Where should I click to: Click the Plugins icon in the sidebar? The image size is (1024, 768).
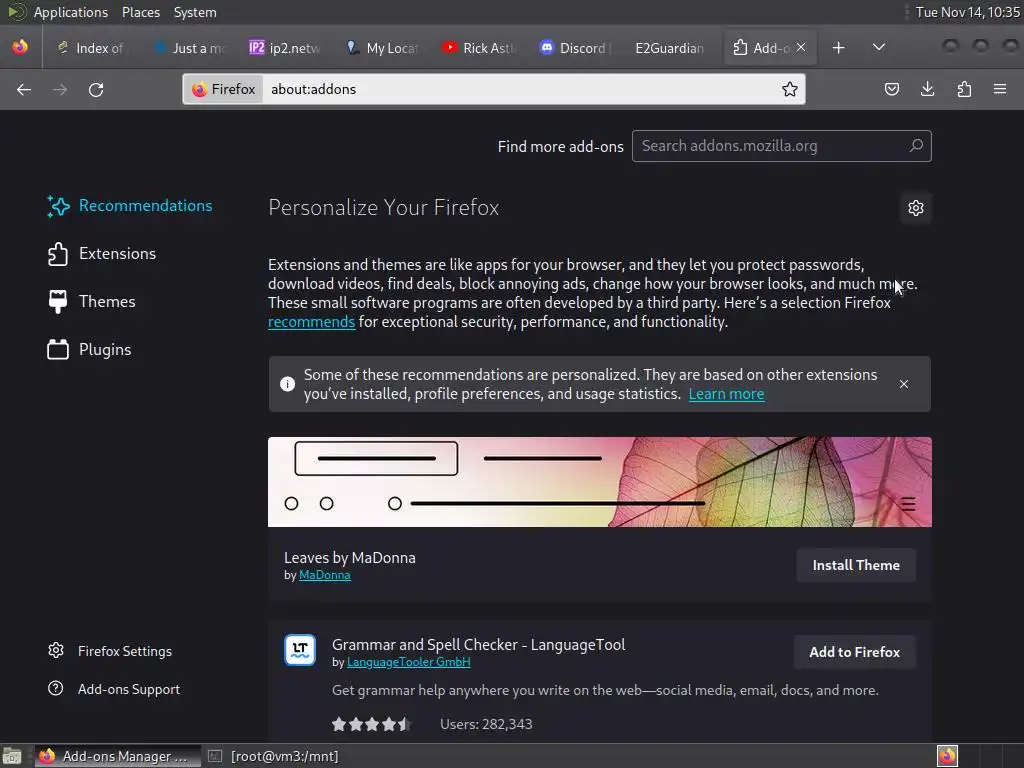click(57, 349)
